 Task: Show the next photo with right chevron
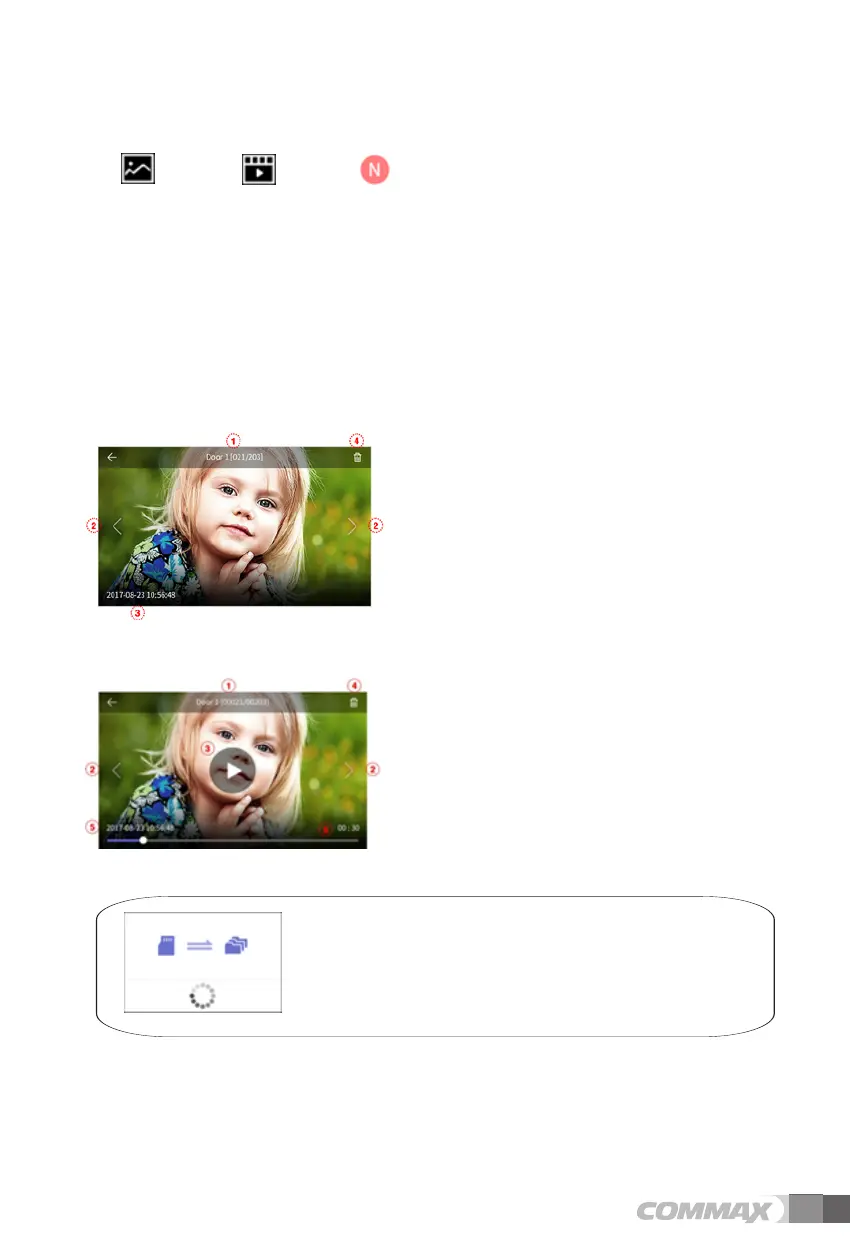click(352, 526)
